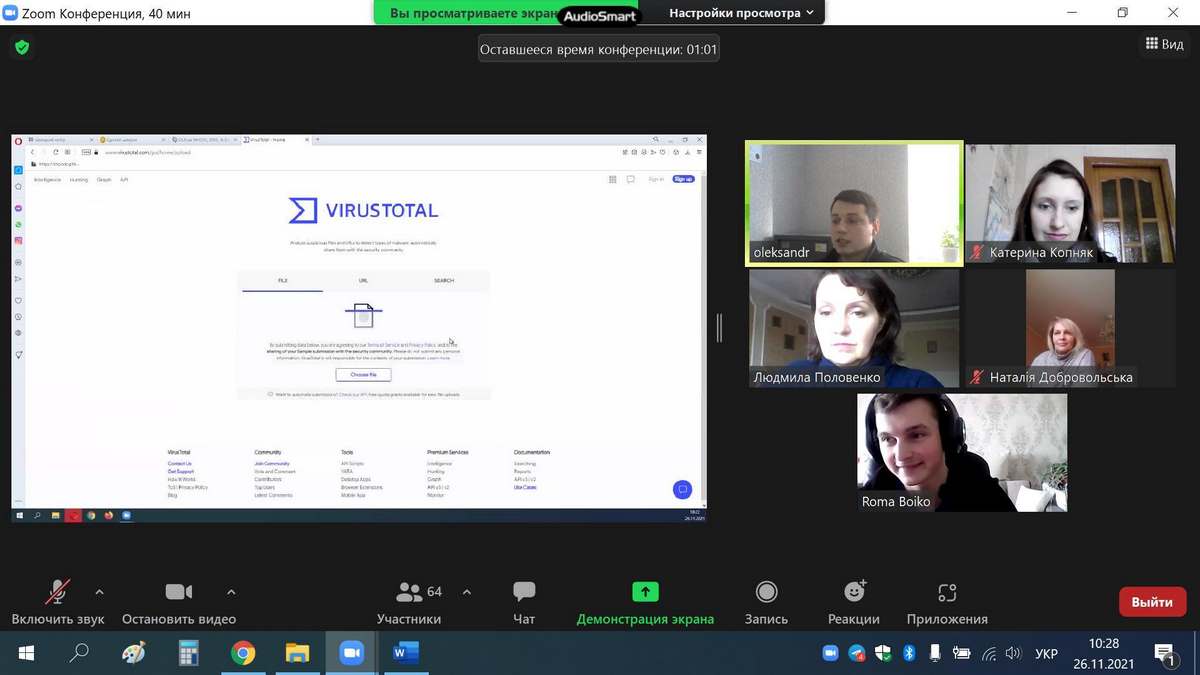The image size is (1200, 675).
Task: Unmute microphone with Включить звук
Action: tap(58, 592)
